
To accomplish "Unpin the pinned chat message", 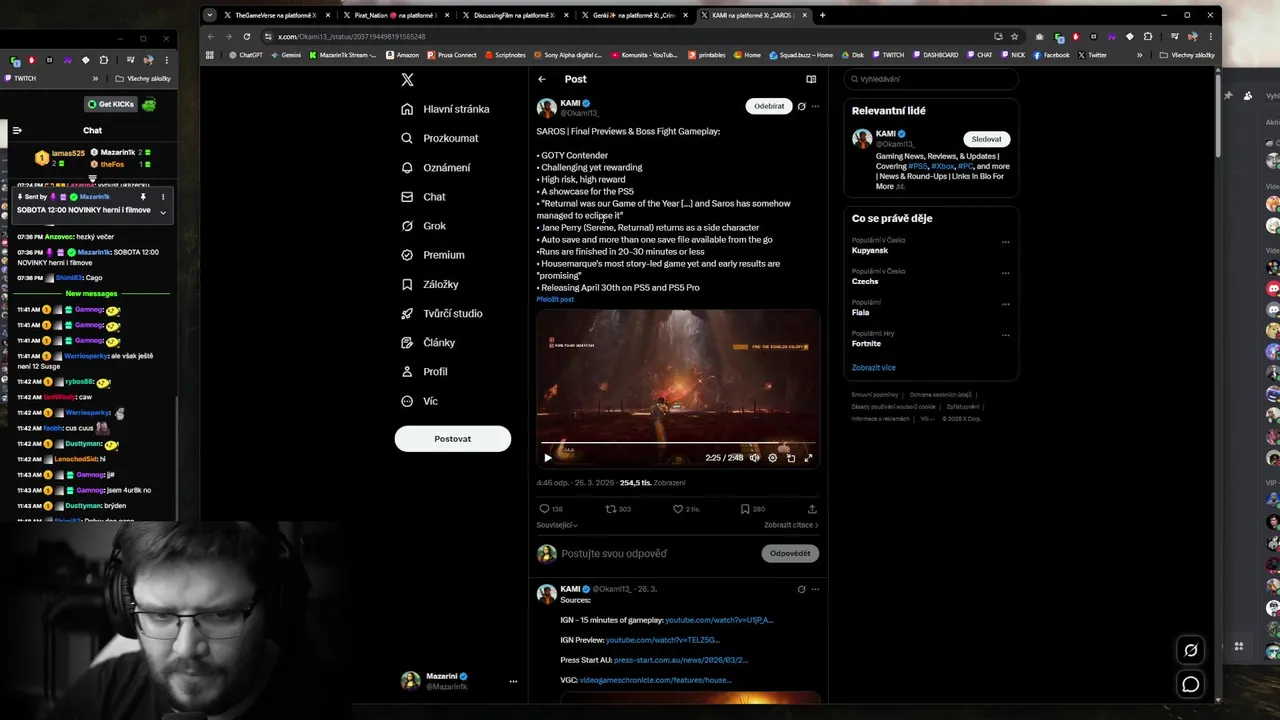I will (143, 197).
